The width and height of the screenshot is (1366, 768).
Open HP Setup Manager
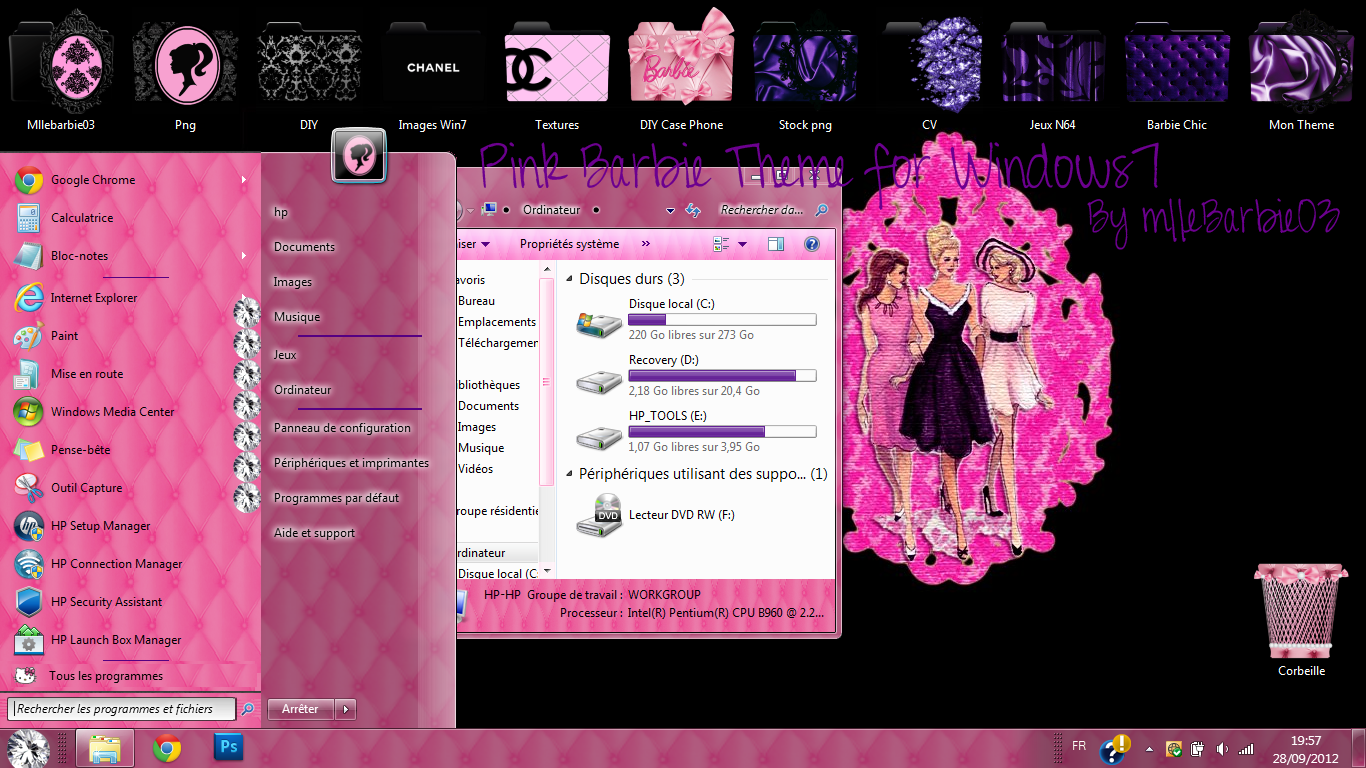tap(130, 526)
